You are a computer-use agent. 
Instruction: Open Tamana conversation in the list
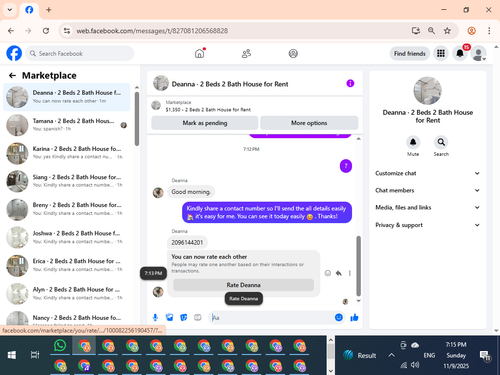(66, 125)
